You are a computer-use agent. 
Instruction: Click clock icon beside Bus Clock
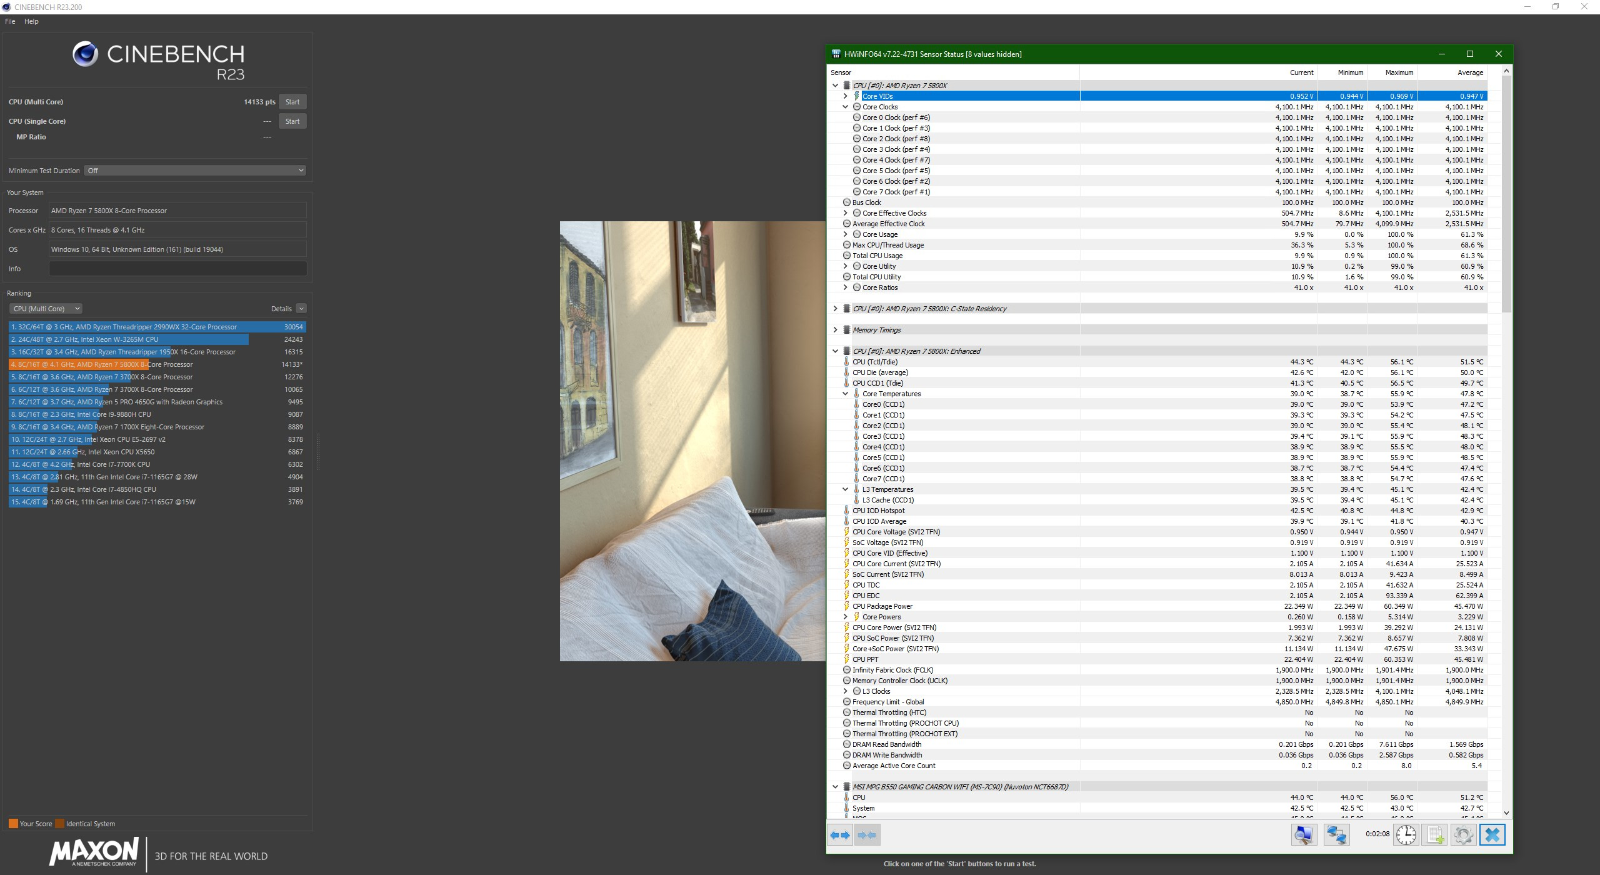(x=847, y=202)
